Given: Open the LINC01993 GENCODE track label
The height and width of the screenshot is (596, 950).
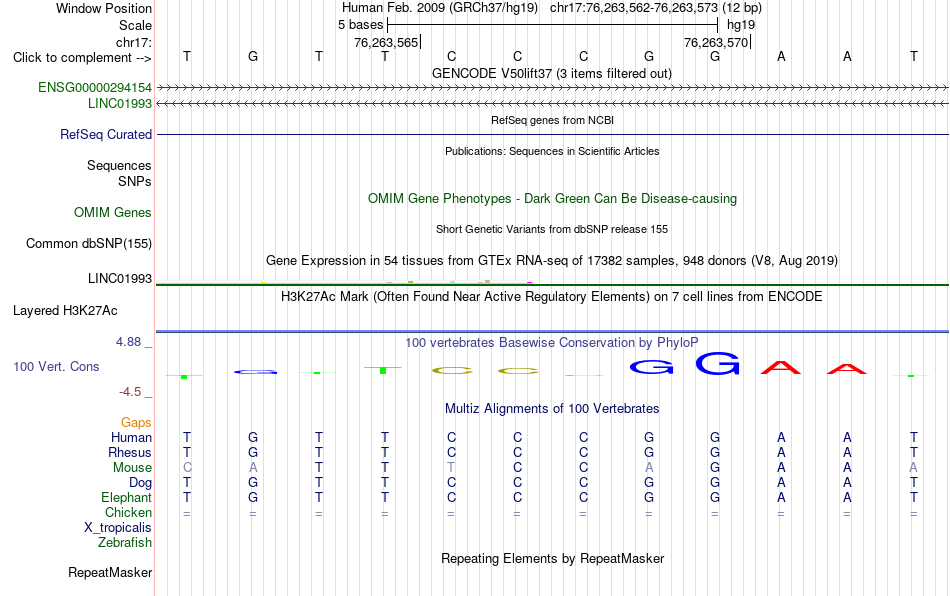Looking at the screenshot, I should pyautogui.click(x=119, y=104).
